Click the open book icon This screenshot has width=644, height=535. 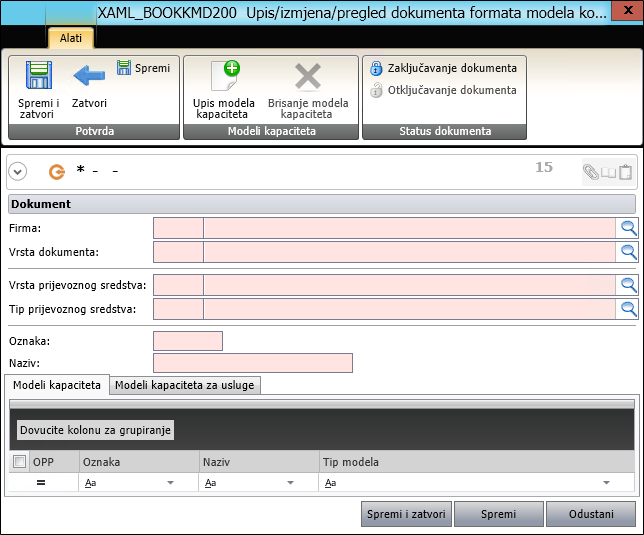point(608,172)
